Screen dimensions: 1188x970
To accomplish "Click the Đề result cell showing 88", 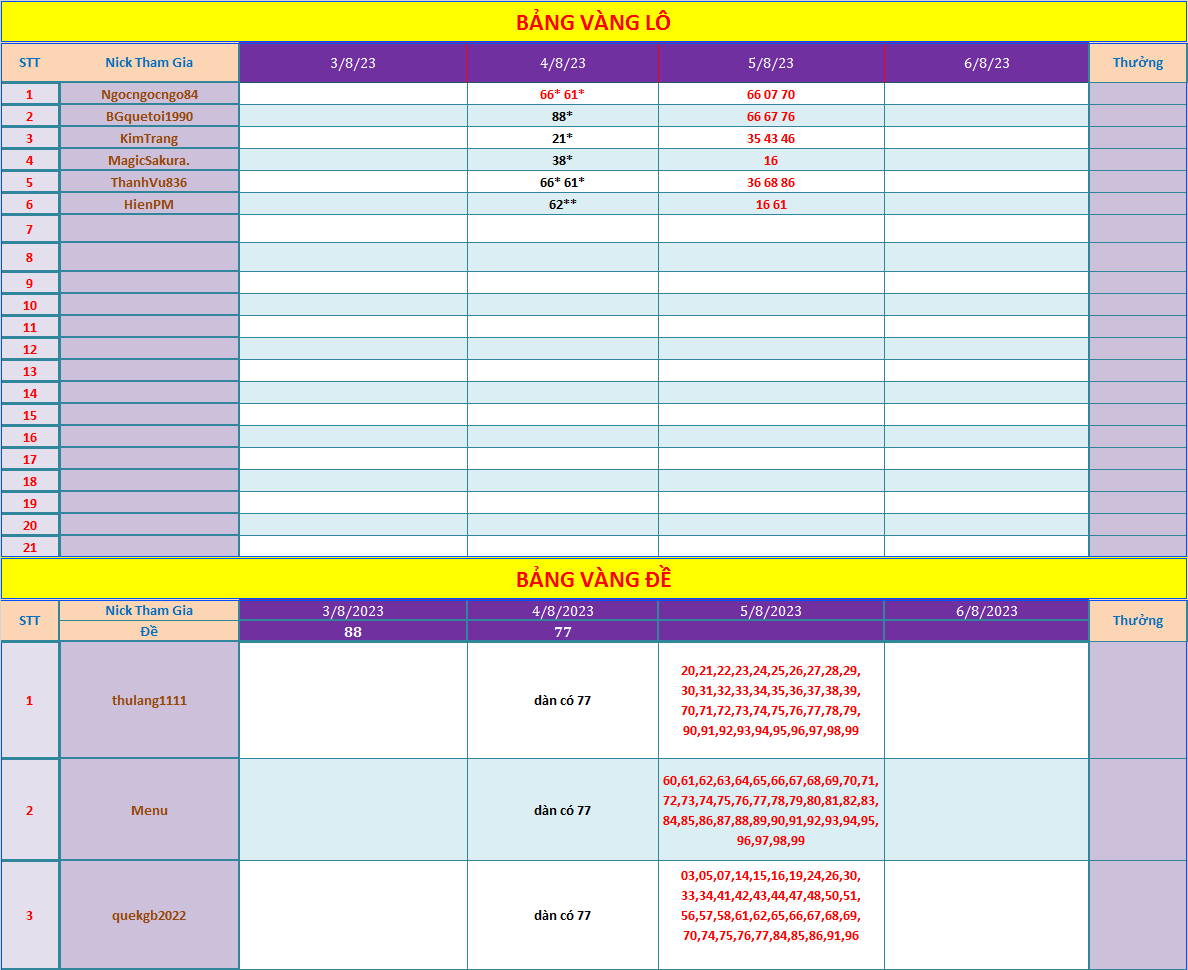I will [x=353, y=632].
